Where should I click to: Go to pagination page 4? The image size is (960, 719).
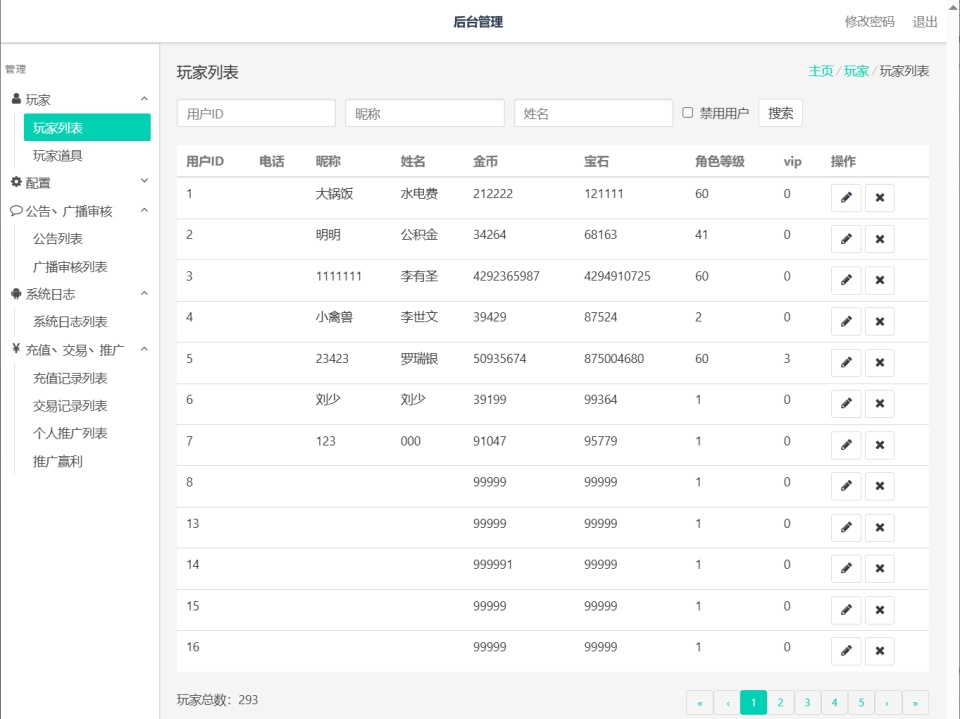(x=834, y=702)
